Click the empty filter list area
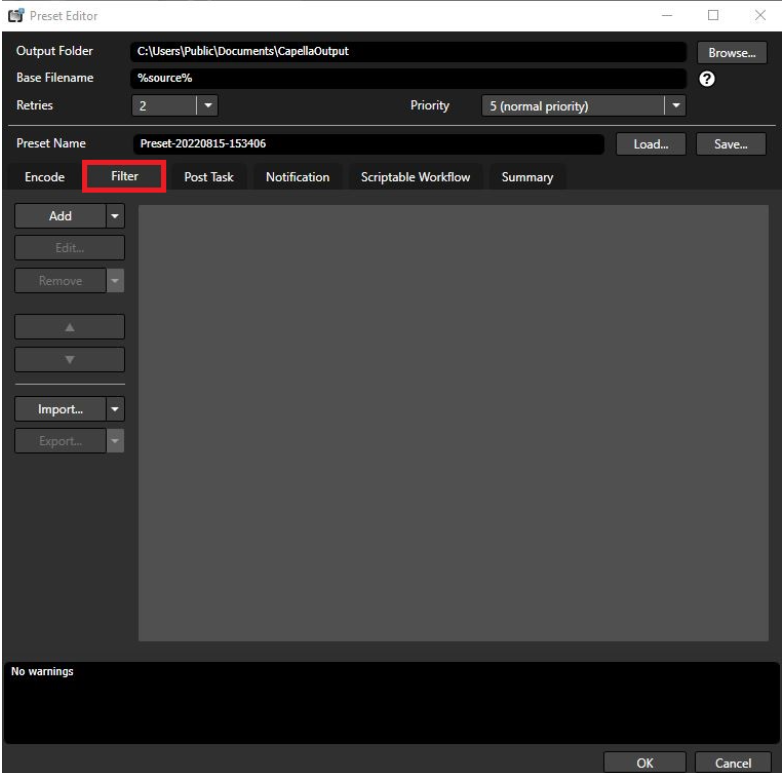The width and height of the screenshot is (782, 773). pyautogui.click(x=453, y=423)
